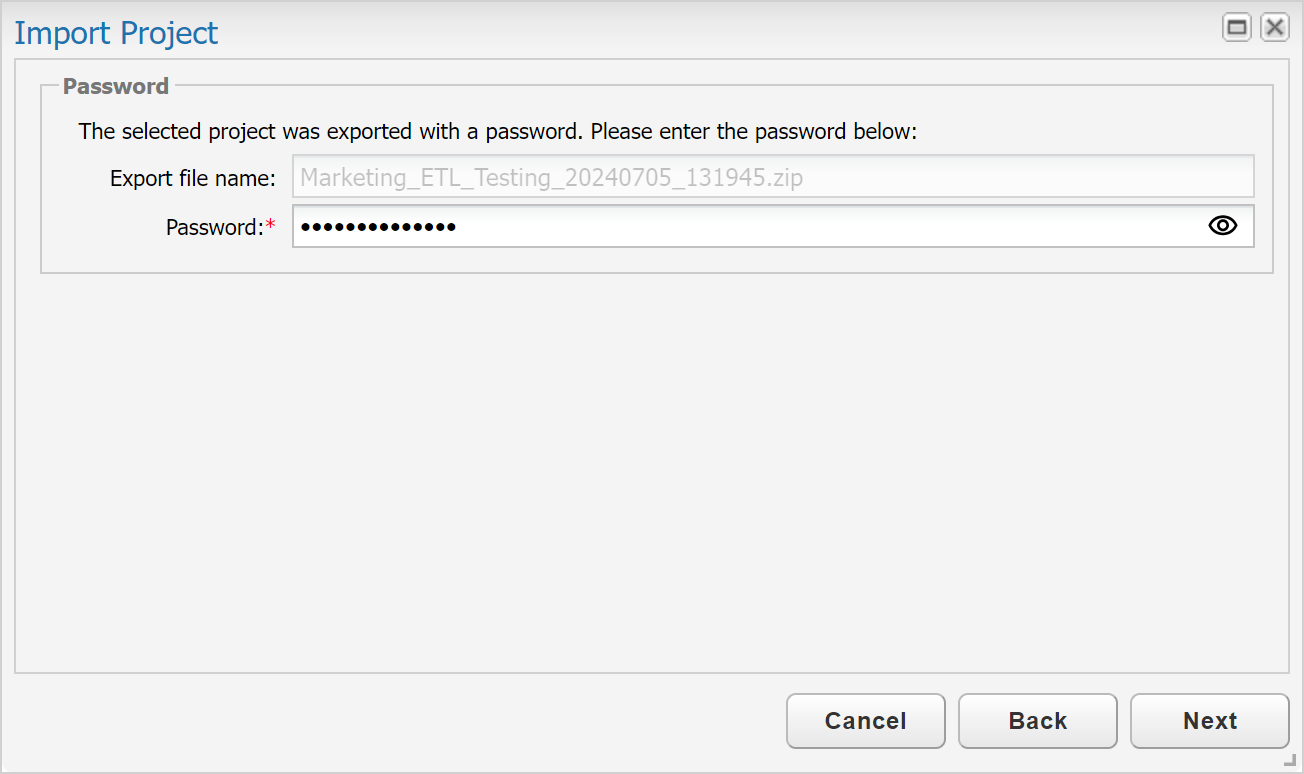Click the password instruction sentence
The width and height of the screenshot is (1304, 774).
click(x=497, y=131)
